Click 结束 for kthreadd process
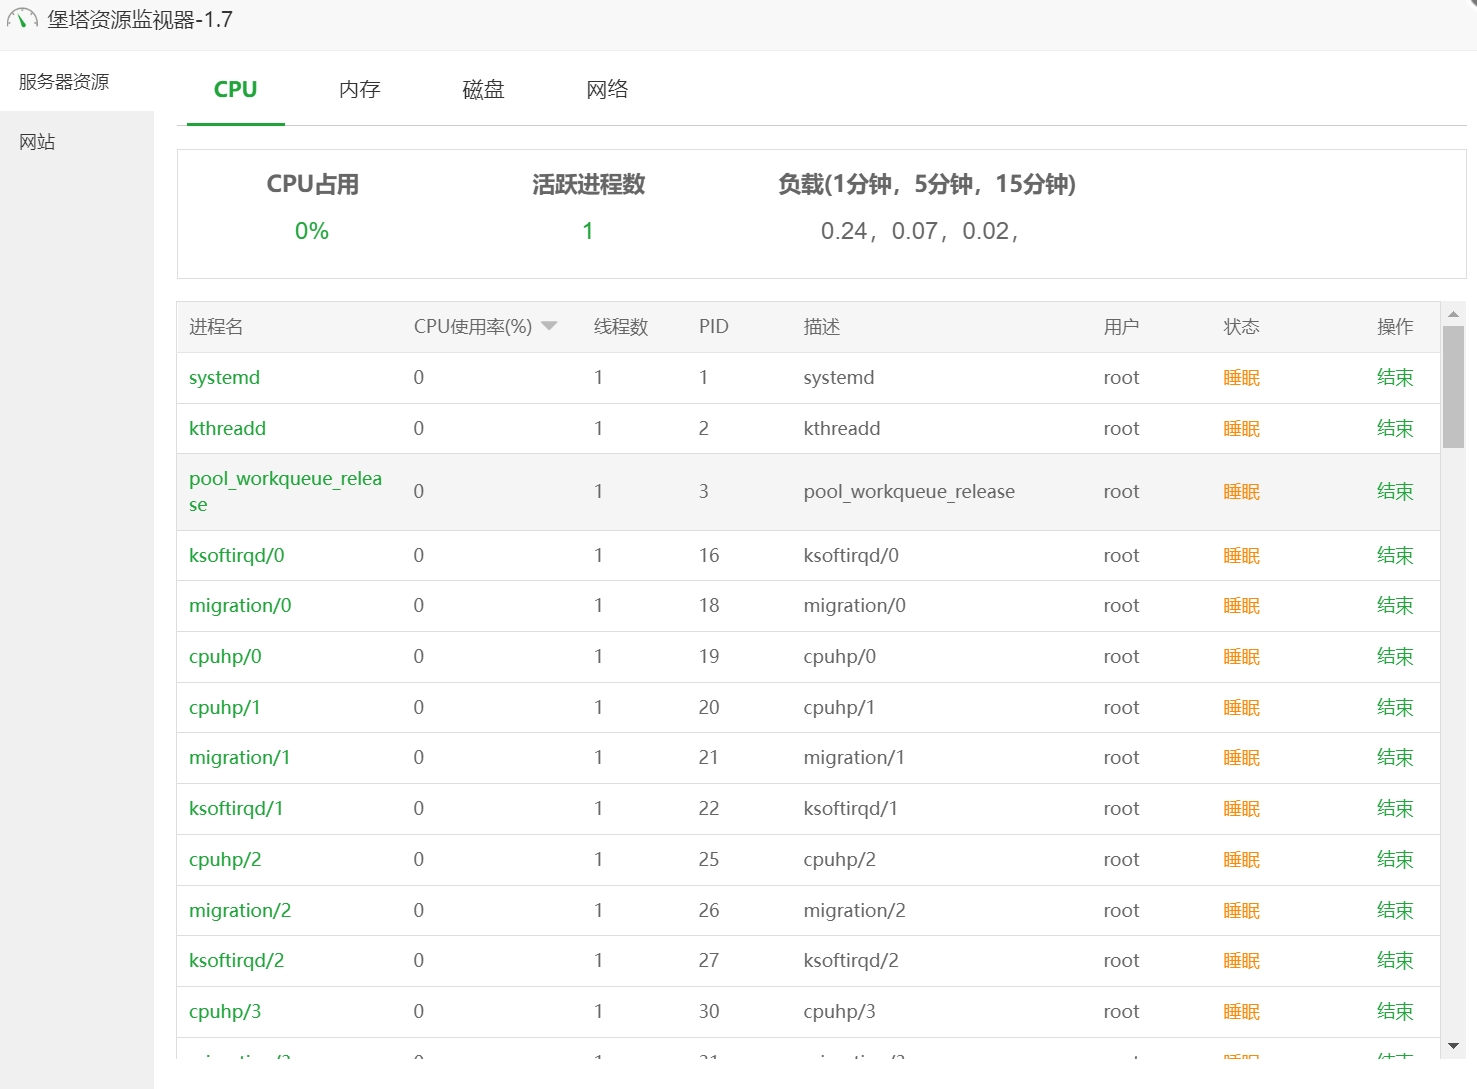1477x1089 pixels. pyautogui.click(x=1394, y=429)
